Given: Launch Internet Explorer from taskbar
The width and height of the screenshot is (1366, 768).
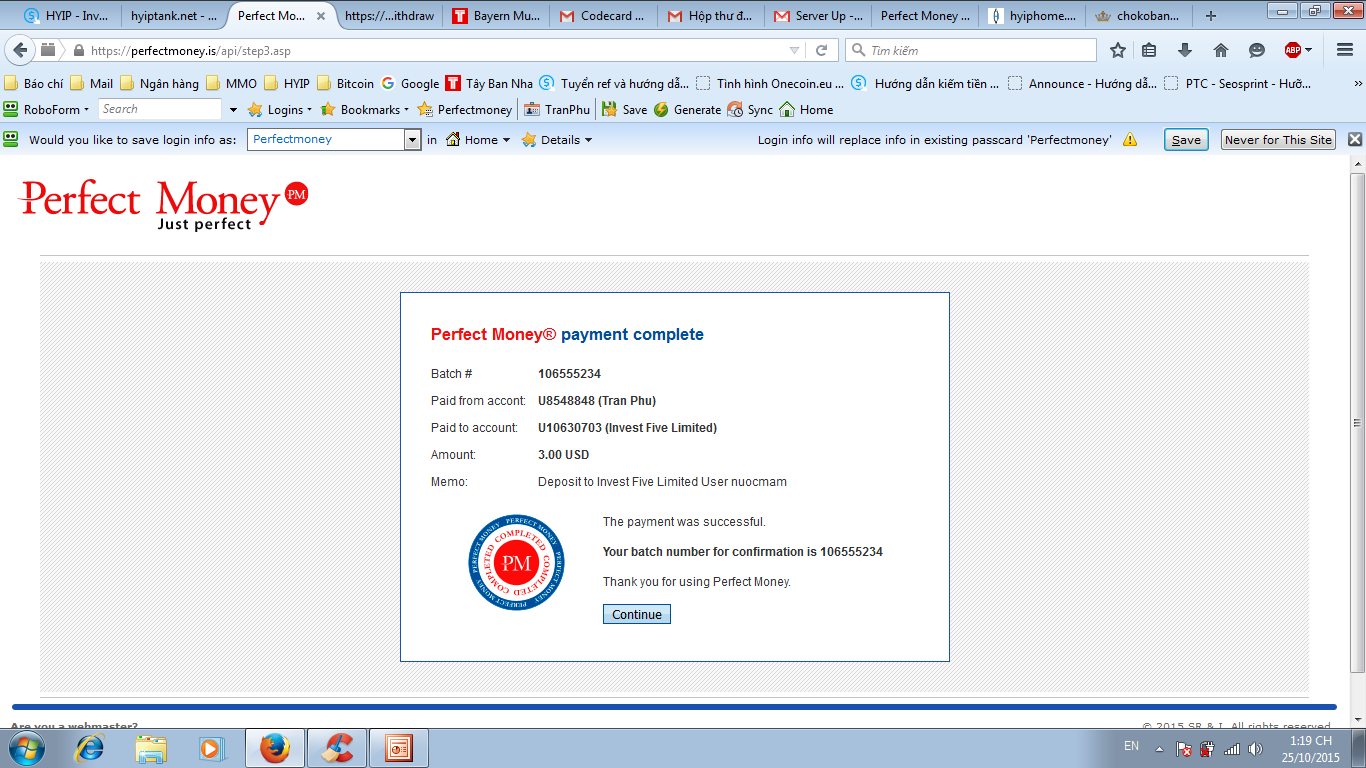Looking at the screenshot, I should (x=90, y=748).
